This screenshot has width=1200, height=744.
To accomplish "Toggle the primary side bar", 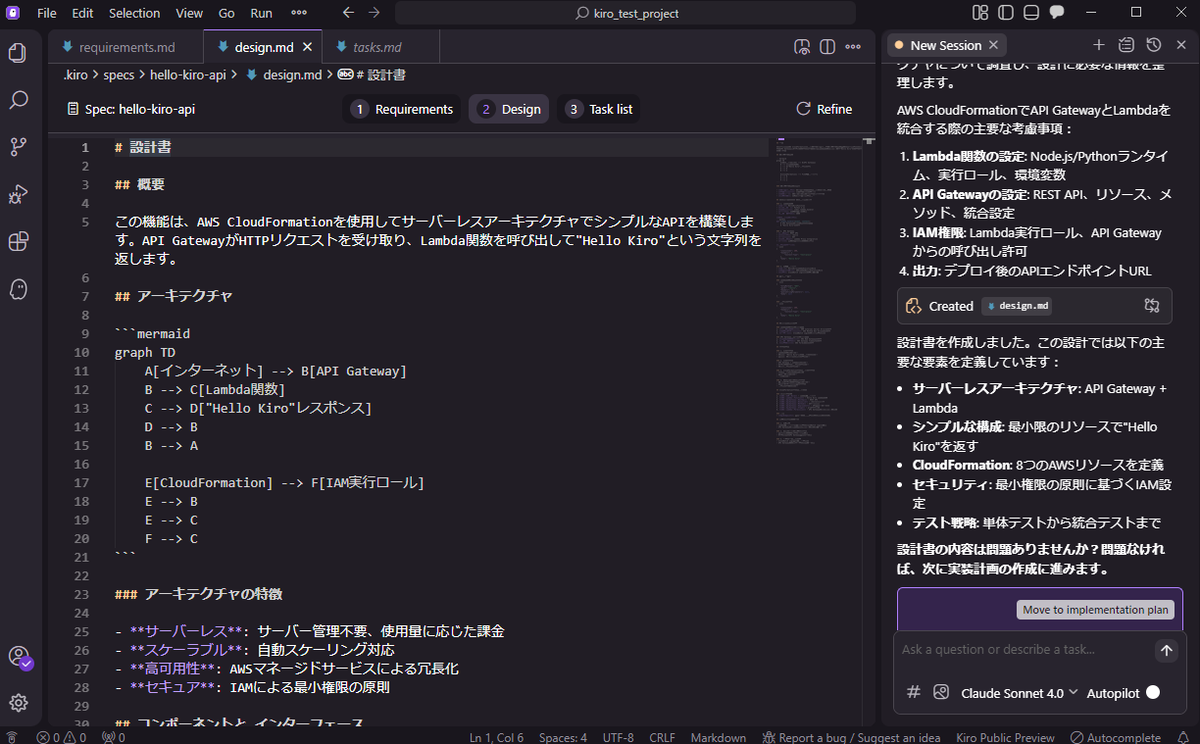I will click(x=1005, y=13).
